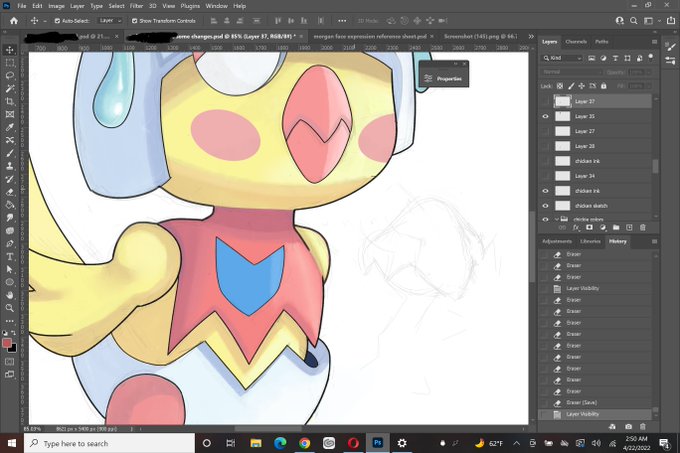Switch to the Libraries tab
The width and height of the screenshot is (680, 453).
click(x=590, y=241)
